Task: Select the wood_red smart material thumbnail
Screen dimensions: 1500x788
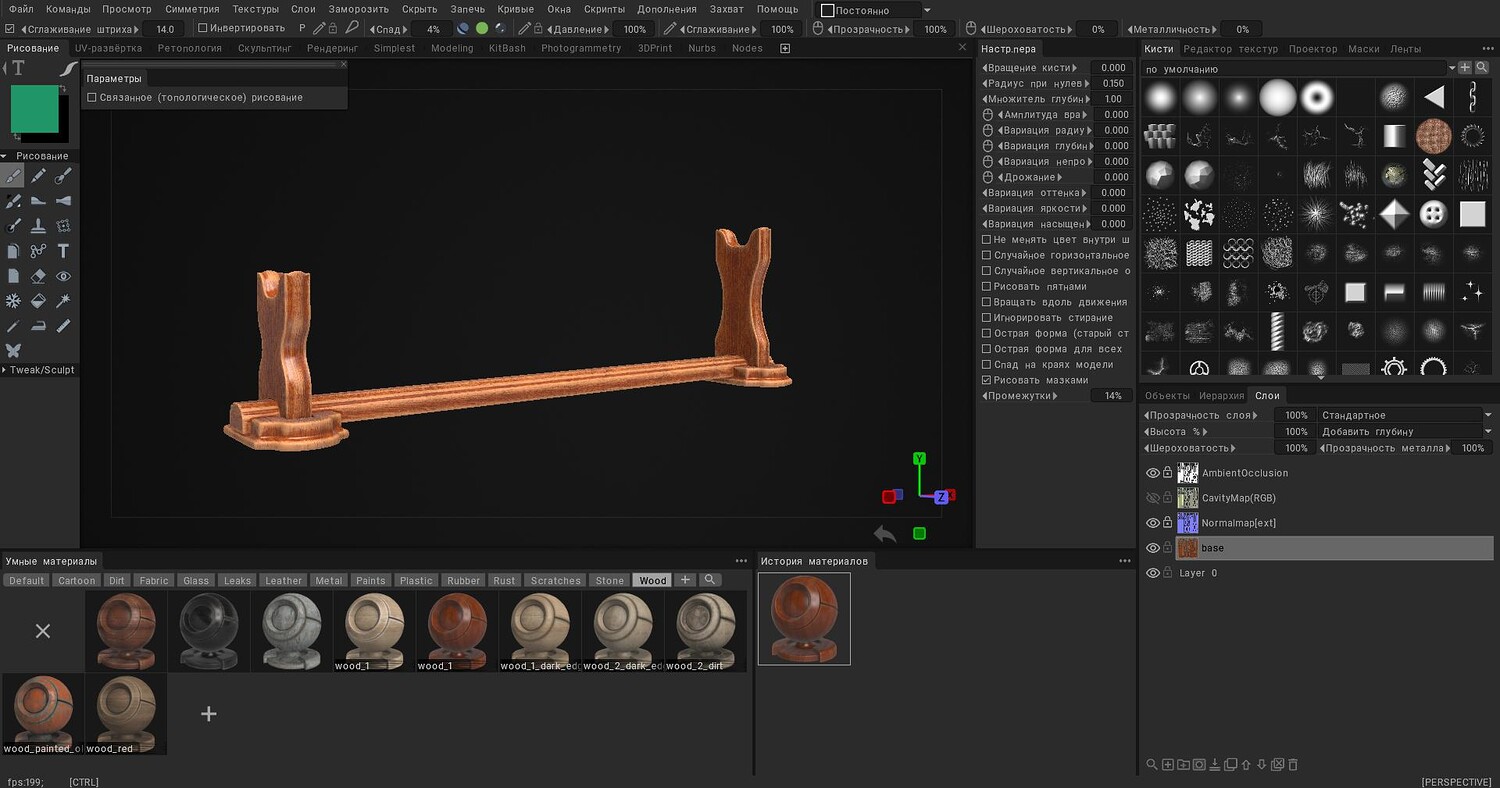Action: 125,713
